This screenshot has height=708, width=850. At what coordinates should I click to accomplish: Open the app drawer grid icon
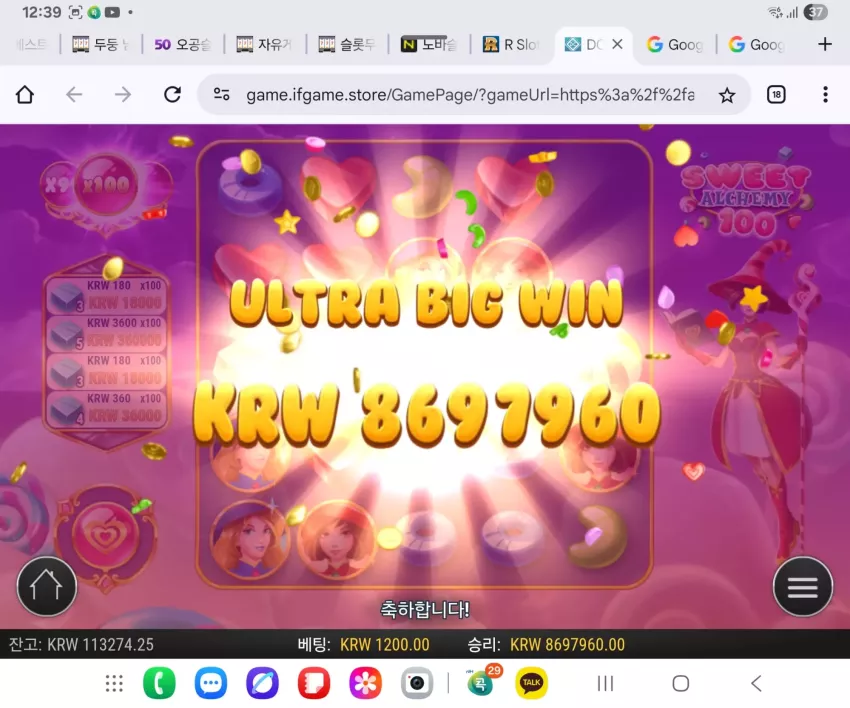coord(114,684)
